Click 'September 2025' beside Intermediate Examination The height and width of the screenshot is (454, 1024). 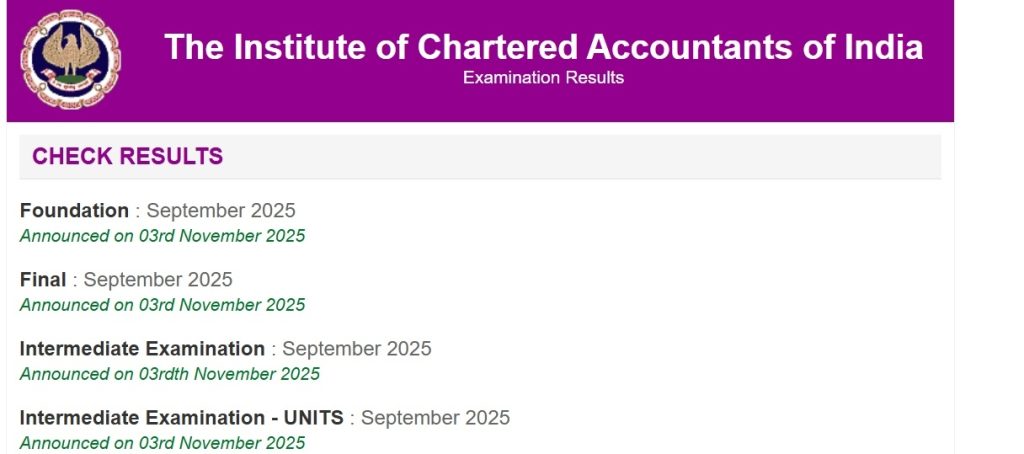coord(357,349)
